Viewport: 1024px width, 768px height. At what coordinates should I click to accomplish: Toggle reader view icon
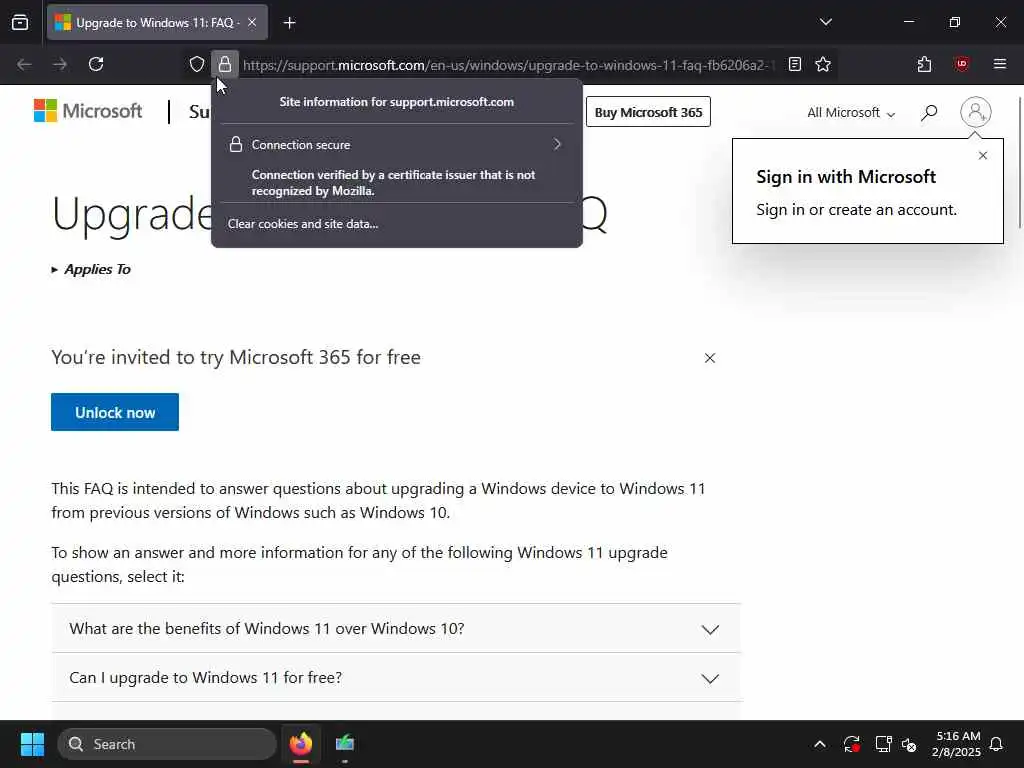(x=795, y=64)
